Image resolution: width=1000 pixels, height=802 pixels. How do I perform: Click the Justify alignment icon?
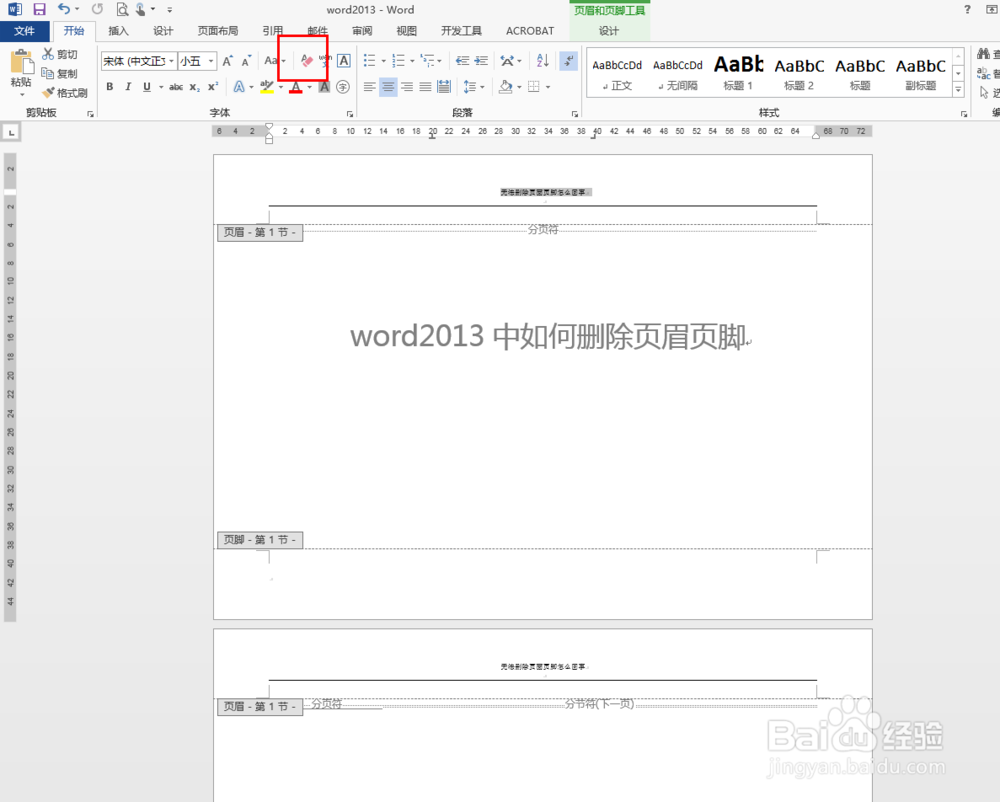coord(425,87)
